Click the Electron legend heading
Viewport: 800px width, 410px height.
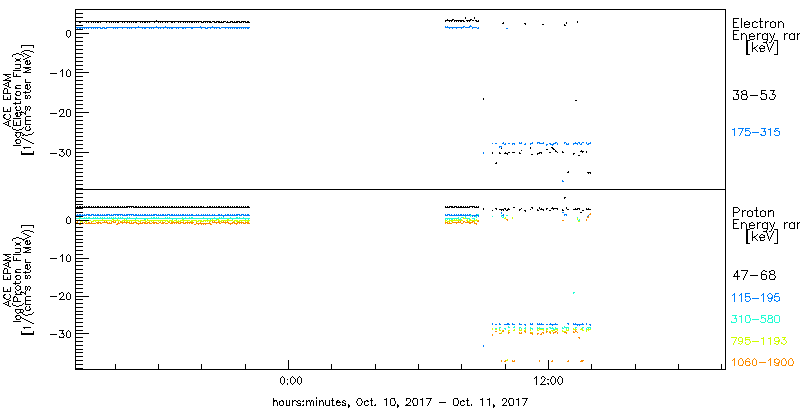[759, 23]
